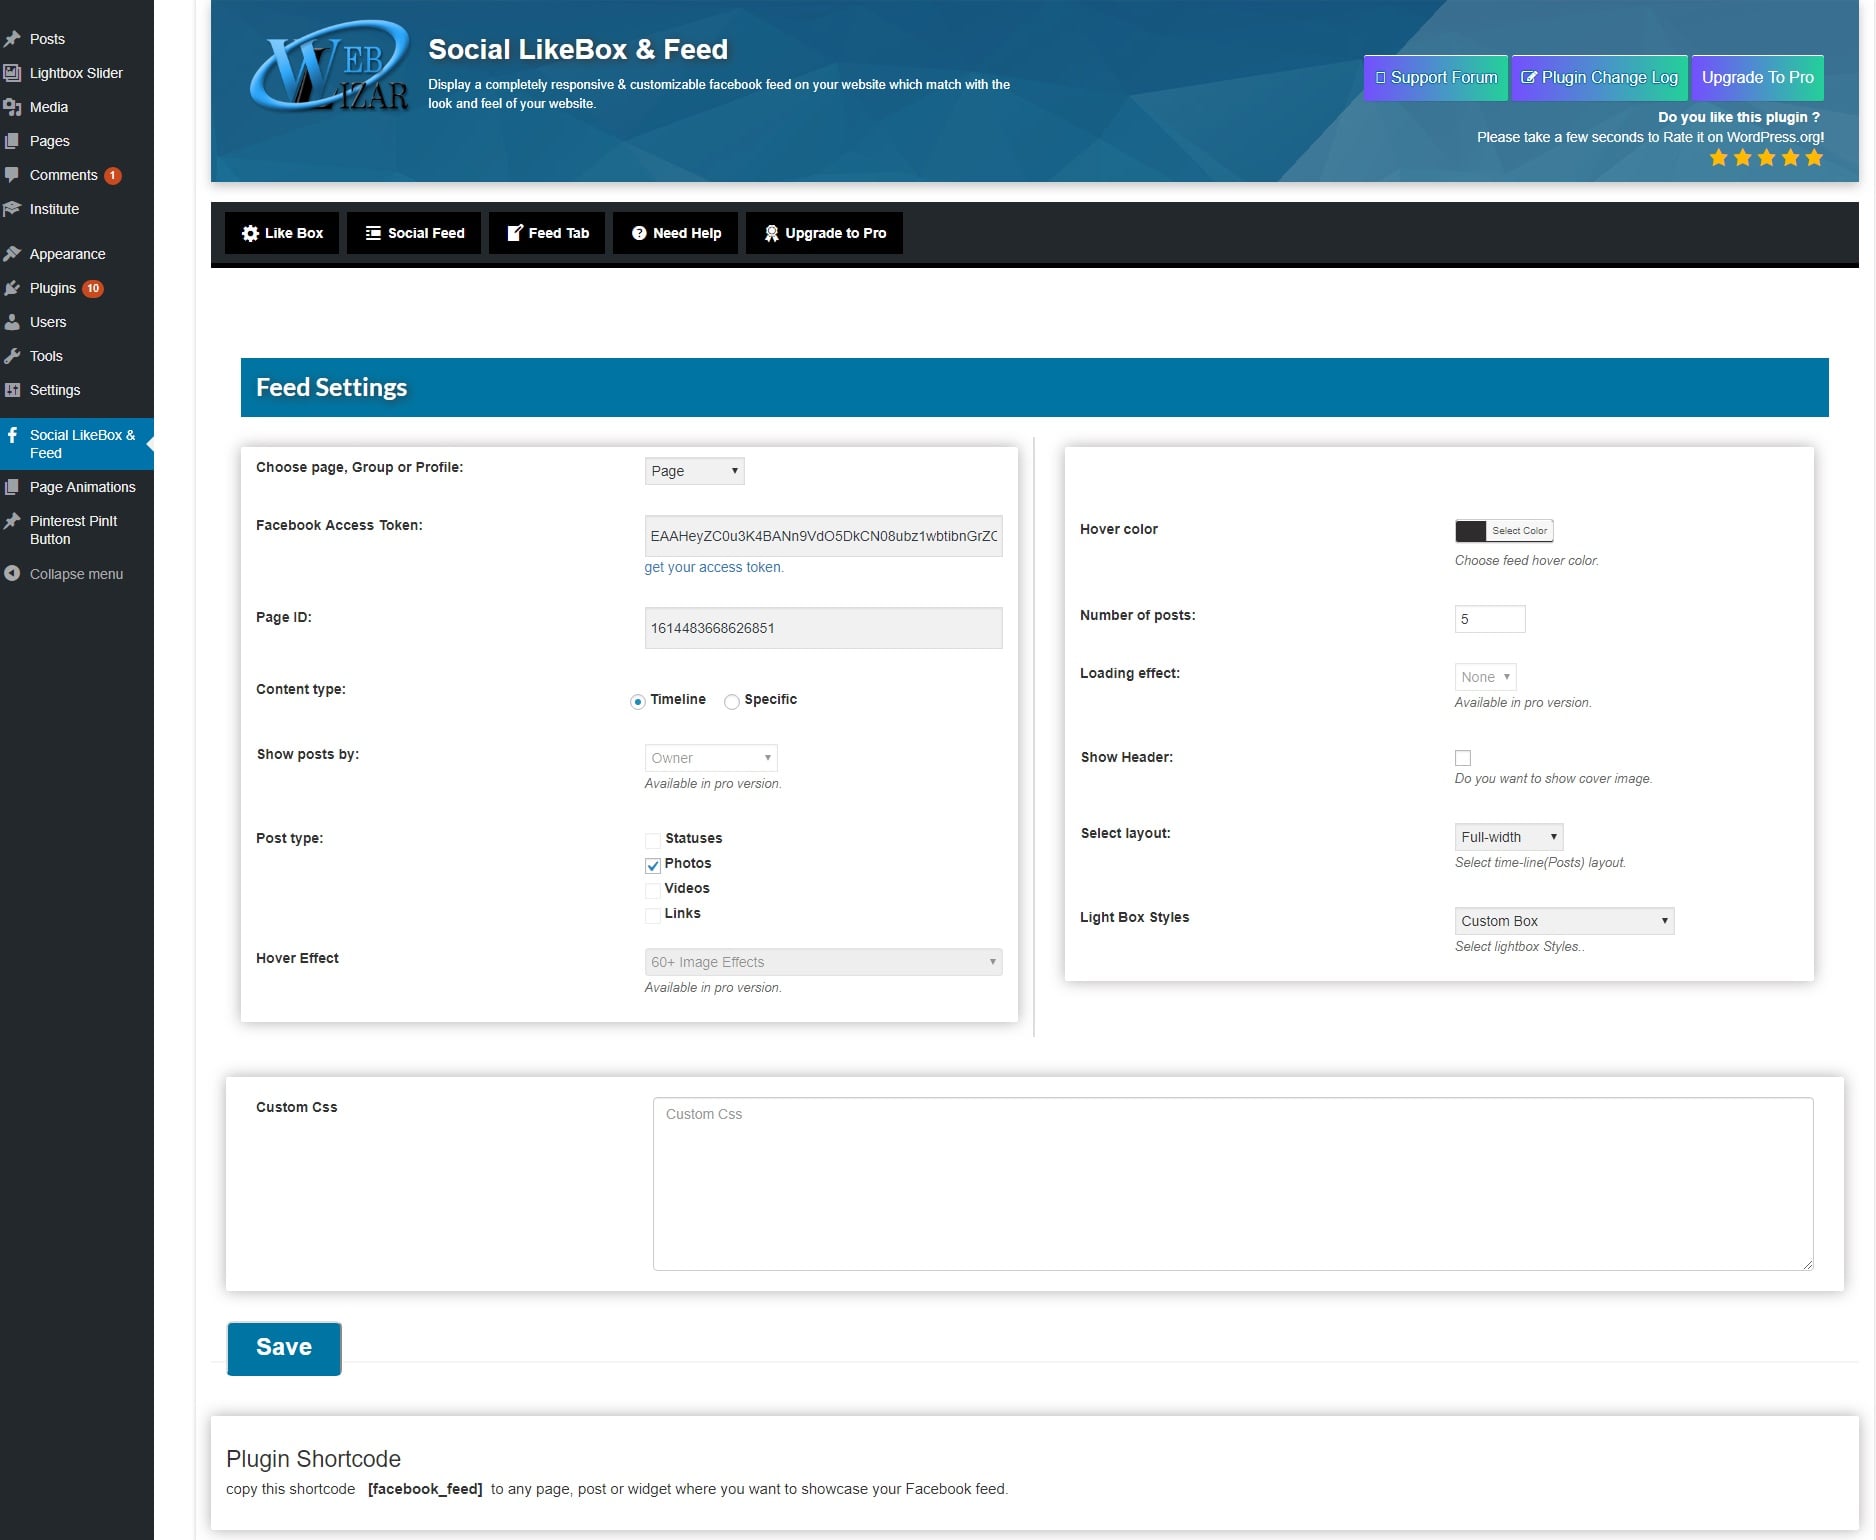Image resolution: width=1876 pixels, height=1540 pixels.
Task: Click the fifth gold rating star
Action: (1814, 157)
